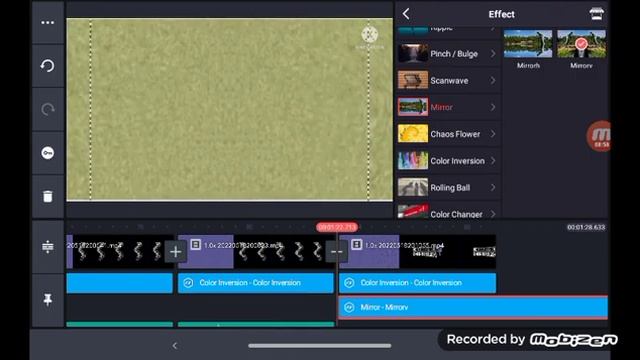Select third Color Inversion layer bar
The width and height of the screenshot is (640, 360).
point(418,283)
